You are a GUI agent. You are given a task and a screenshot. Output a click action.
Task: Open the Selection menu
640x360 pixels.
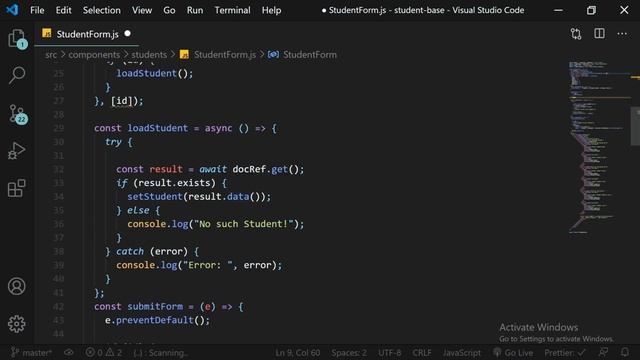pyautogui.click(x=102, y=10)
